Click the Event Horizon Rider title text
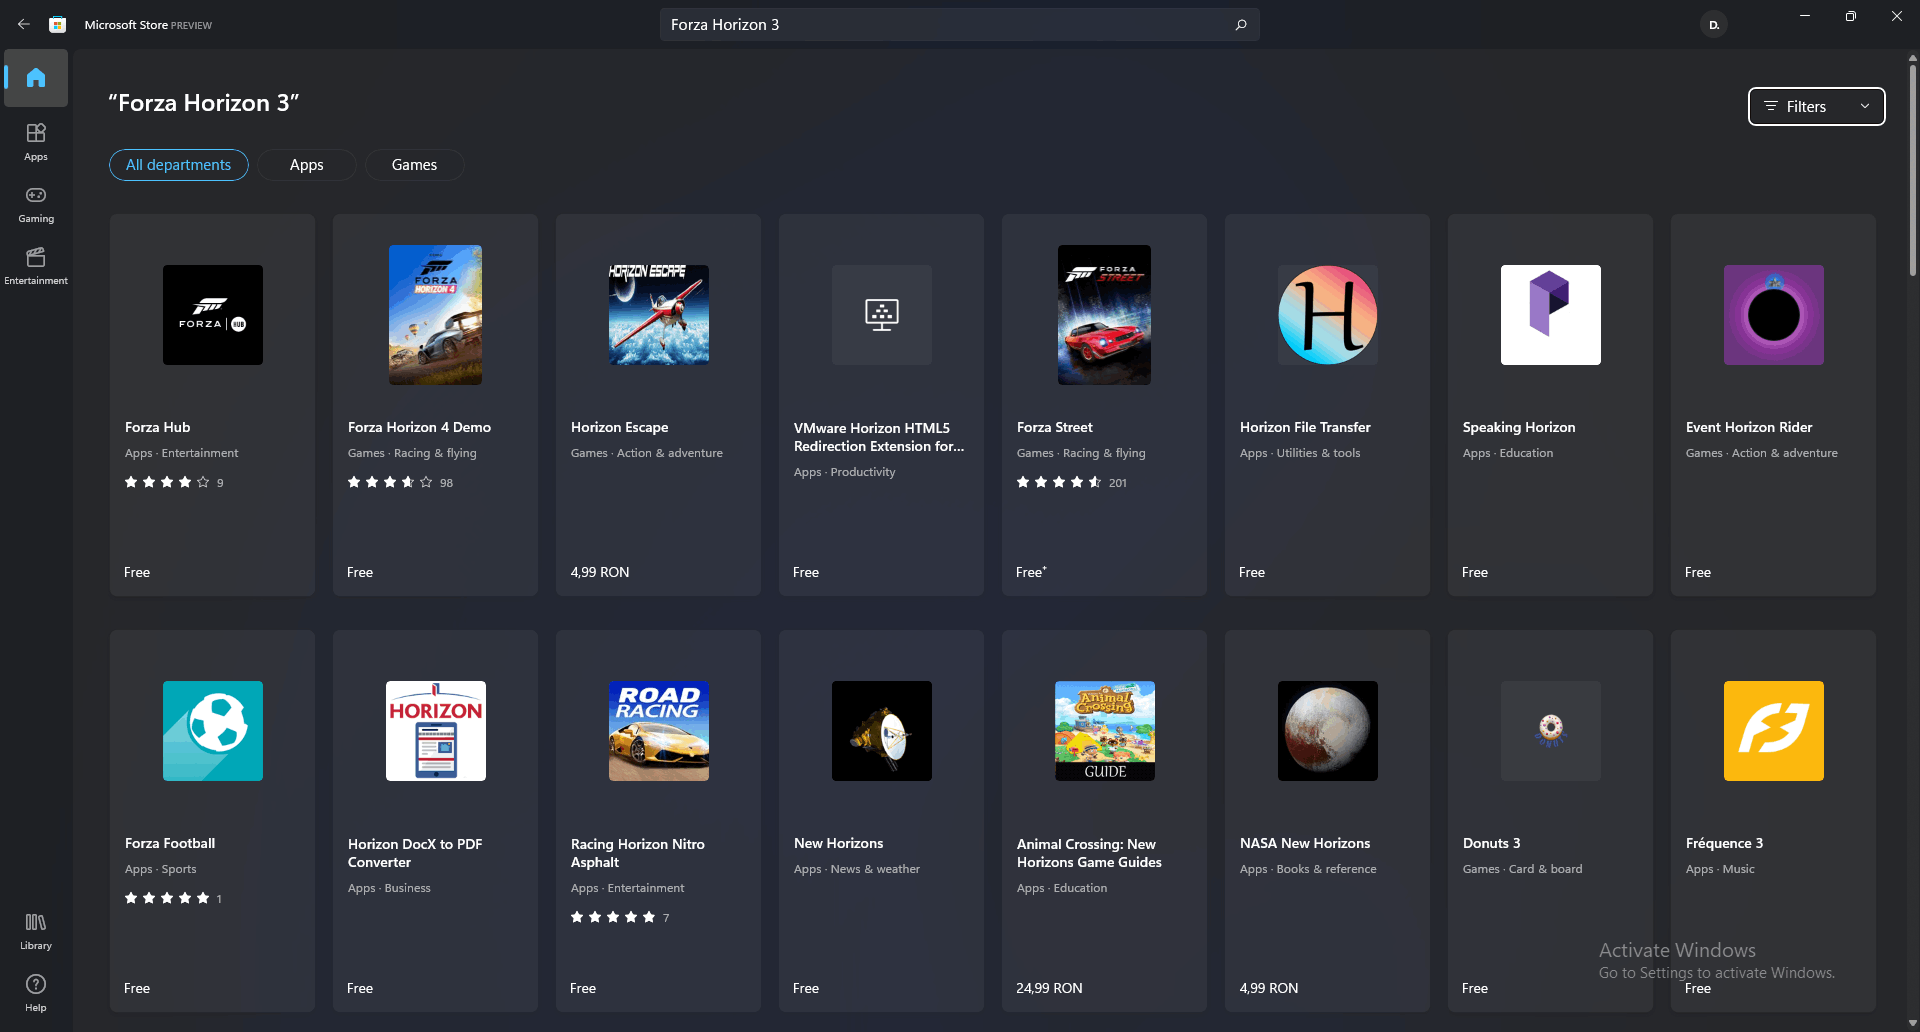The image size is (1920, 1032). pyautogui.click(x=1749, y=427)
